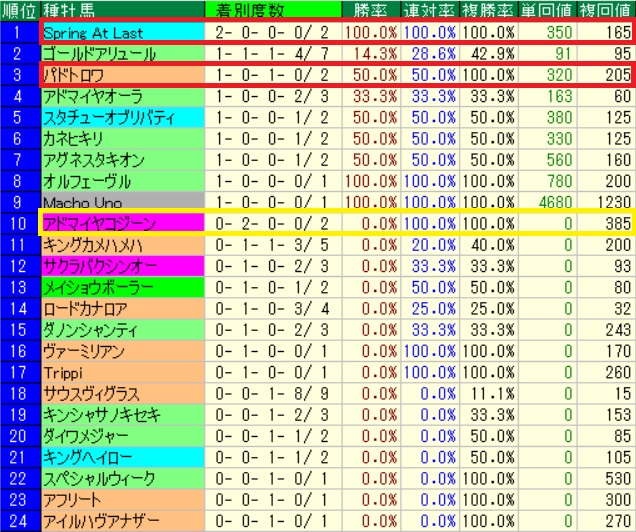Select the Trippi sire name

tap(63, 373)
